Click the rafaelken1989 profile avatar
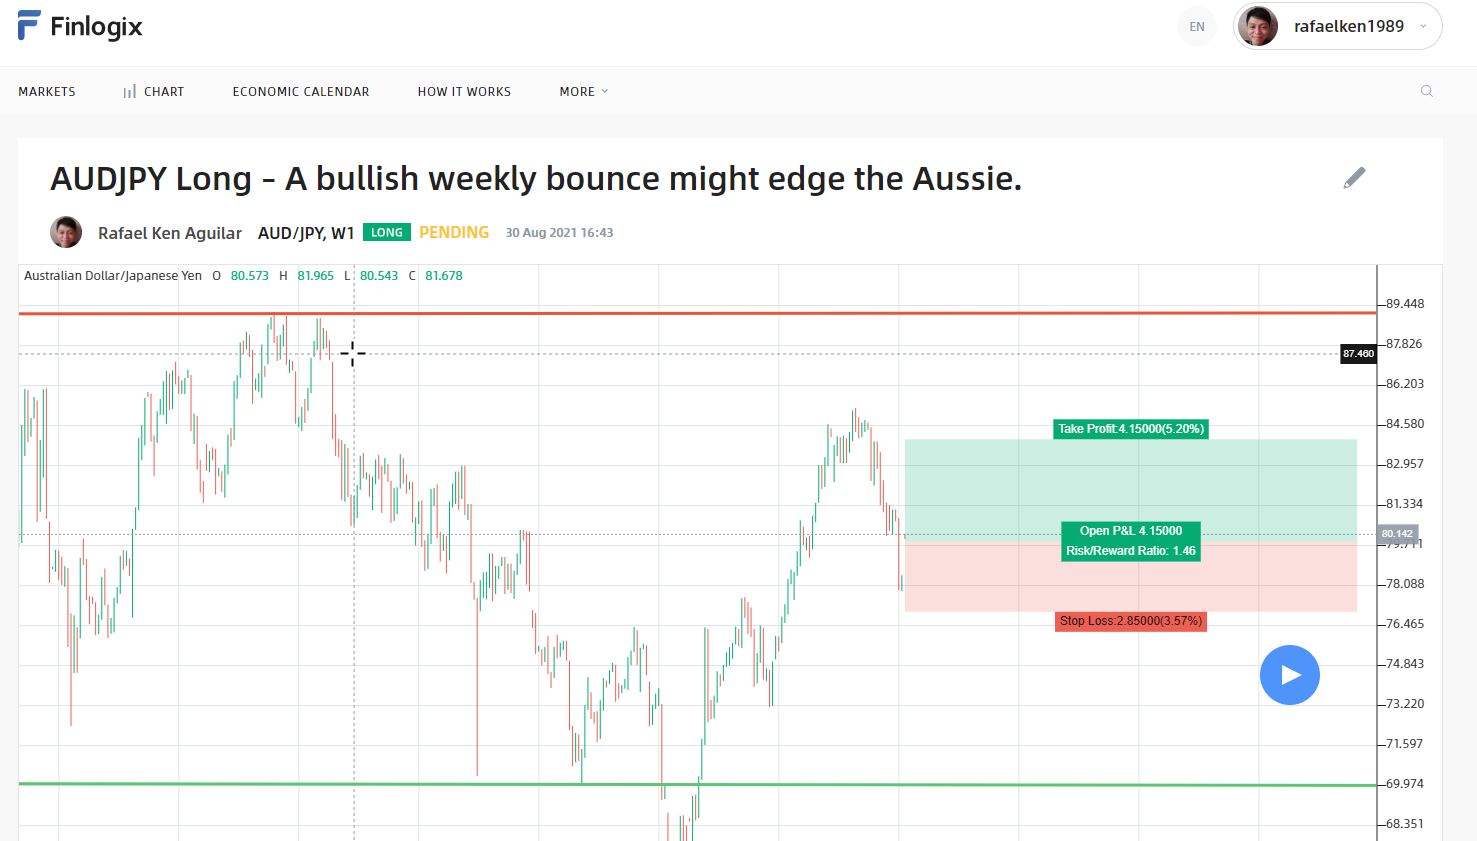This screenshot has height=841, width=1477. (1258, 26)
